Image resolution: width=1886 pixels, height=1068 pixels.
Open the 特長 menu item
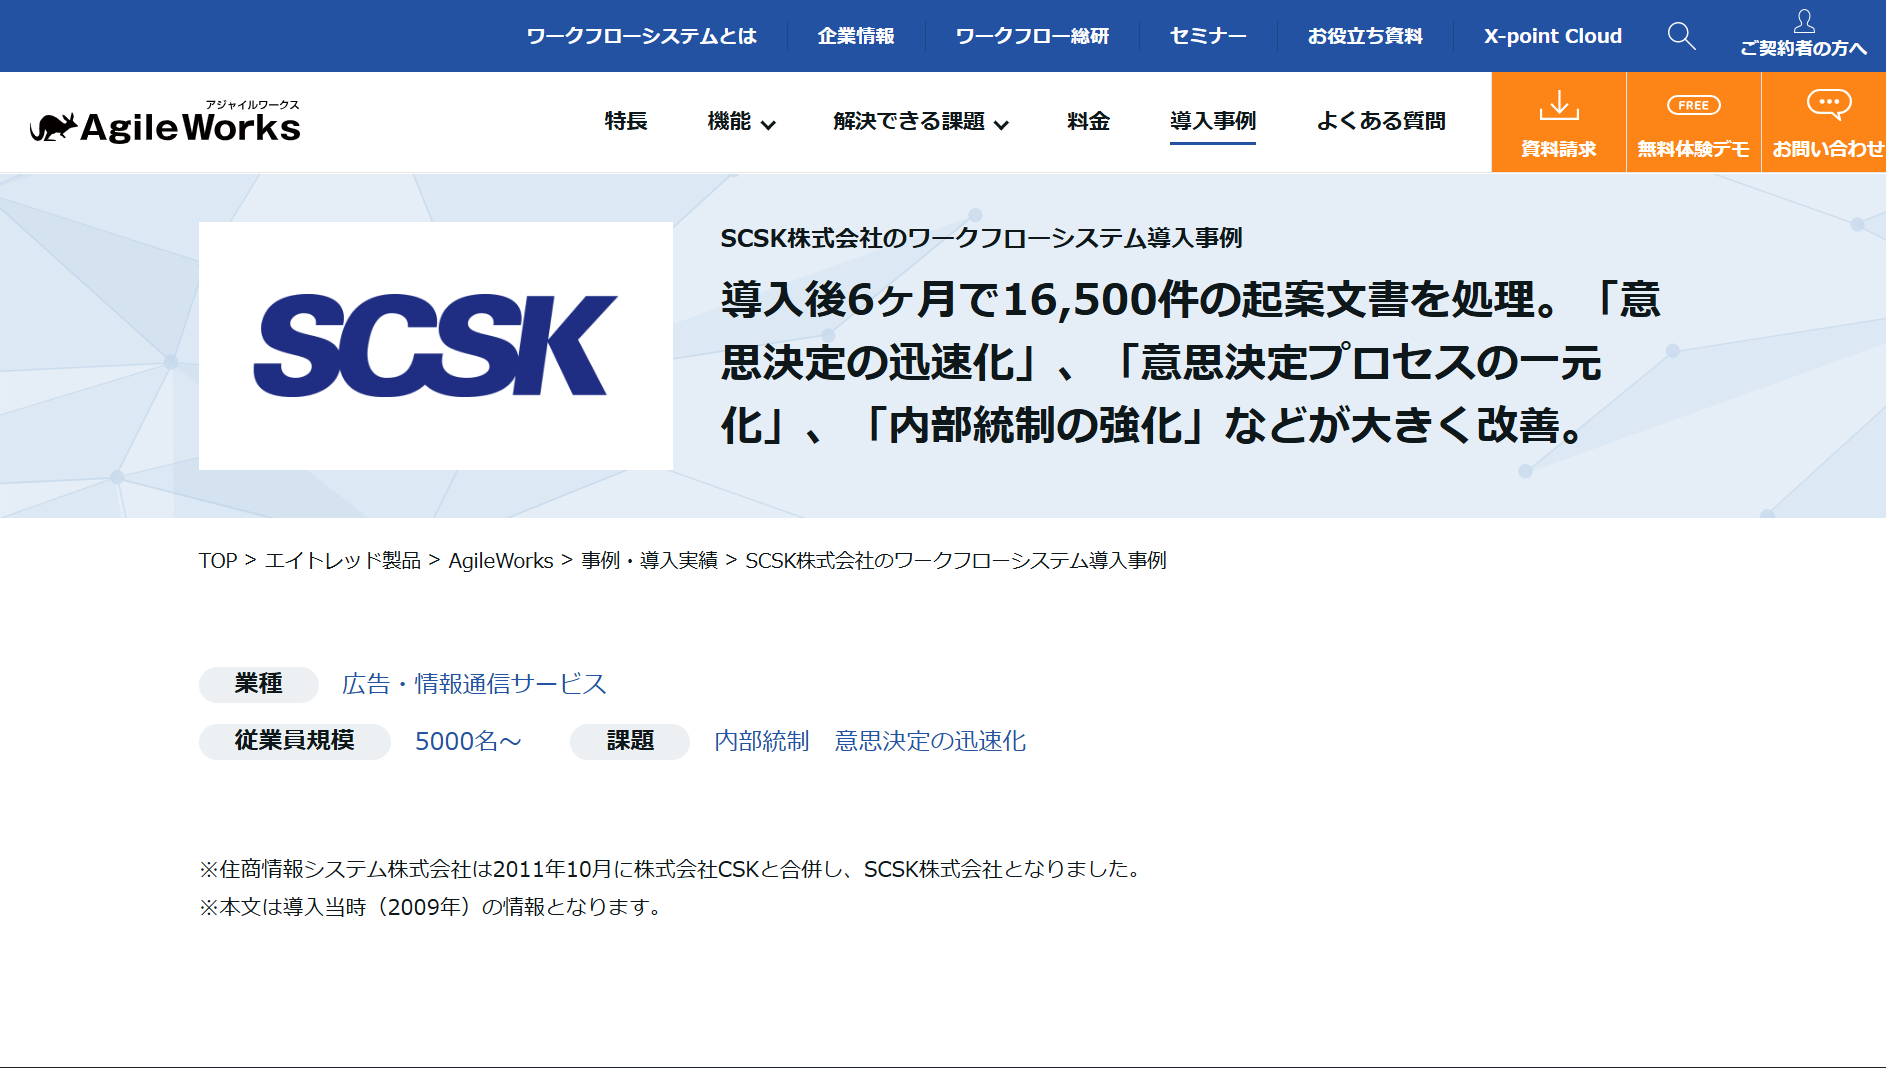coord(626,122)
